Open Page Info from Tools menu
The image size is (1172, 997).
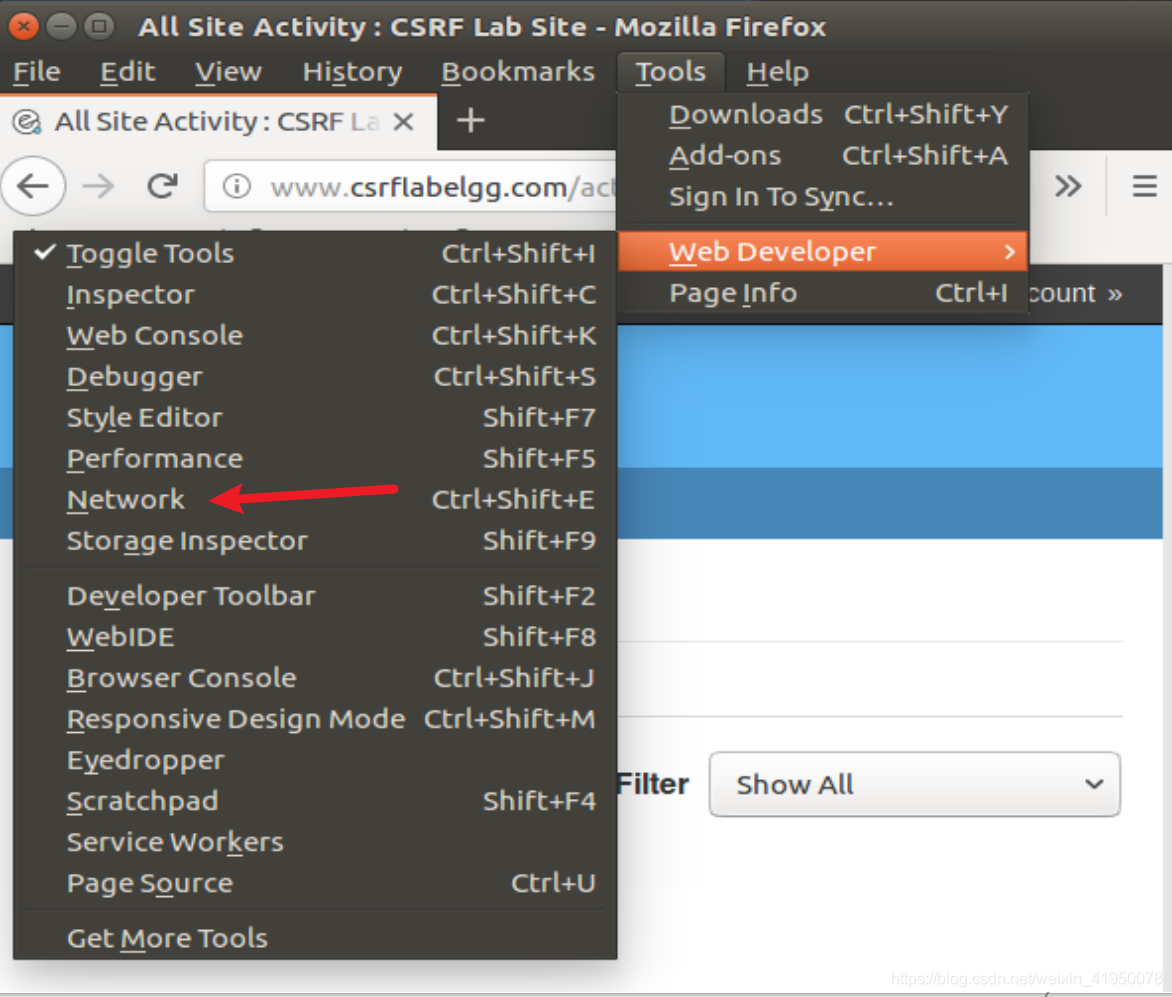click(823, 293)
